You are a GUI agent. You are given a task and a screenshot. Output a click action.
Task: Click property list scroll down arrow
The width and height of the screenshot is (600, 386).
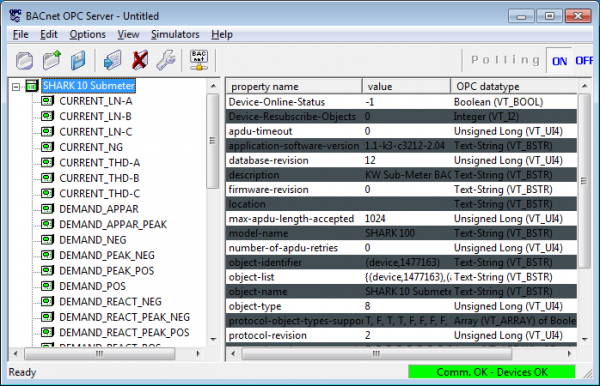[584, 339]
